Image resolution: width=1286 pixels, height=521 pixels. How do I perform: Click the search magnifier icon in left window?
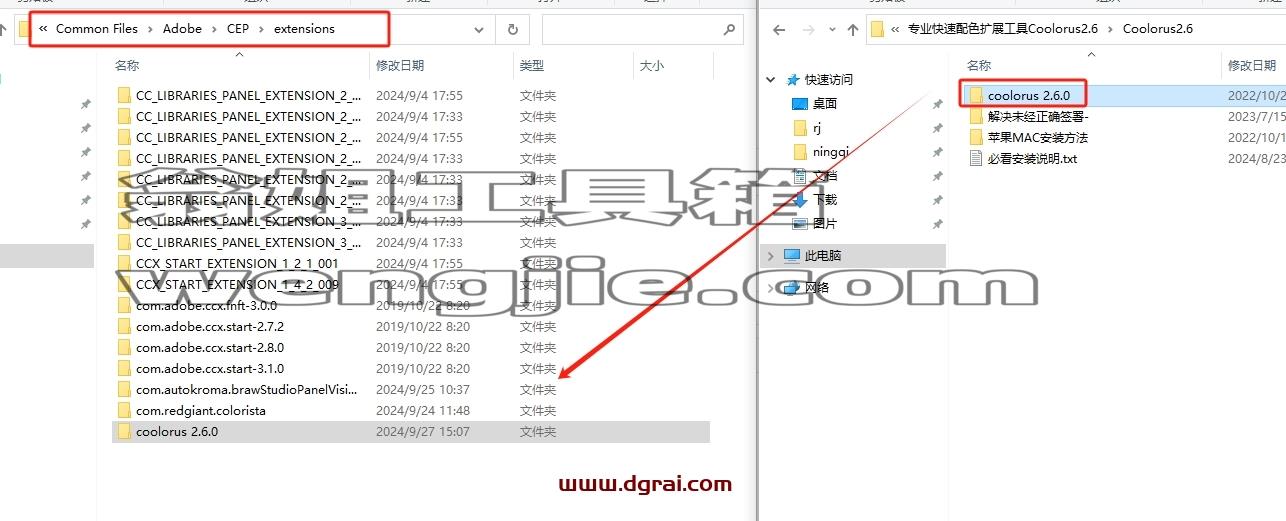coord(729,30)
